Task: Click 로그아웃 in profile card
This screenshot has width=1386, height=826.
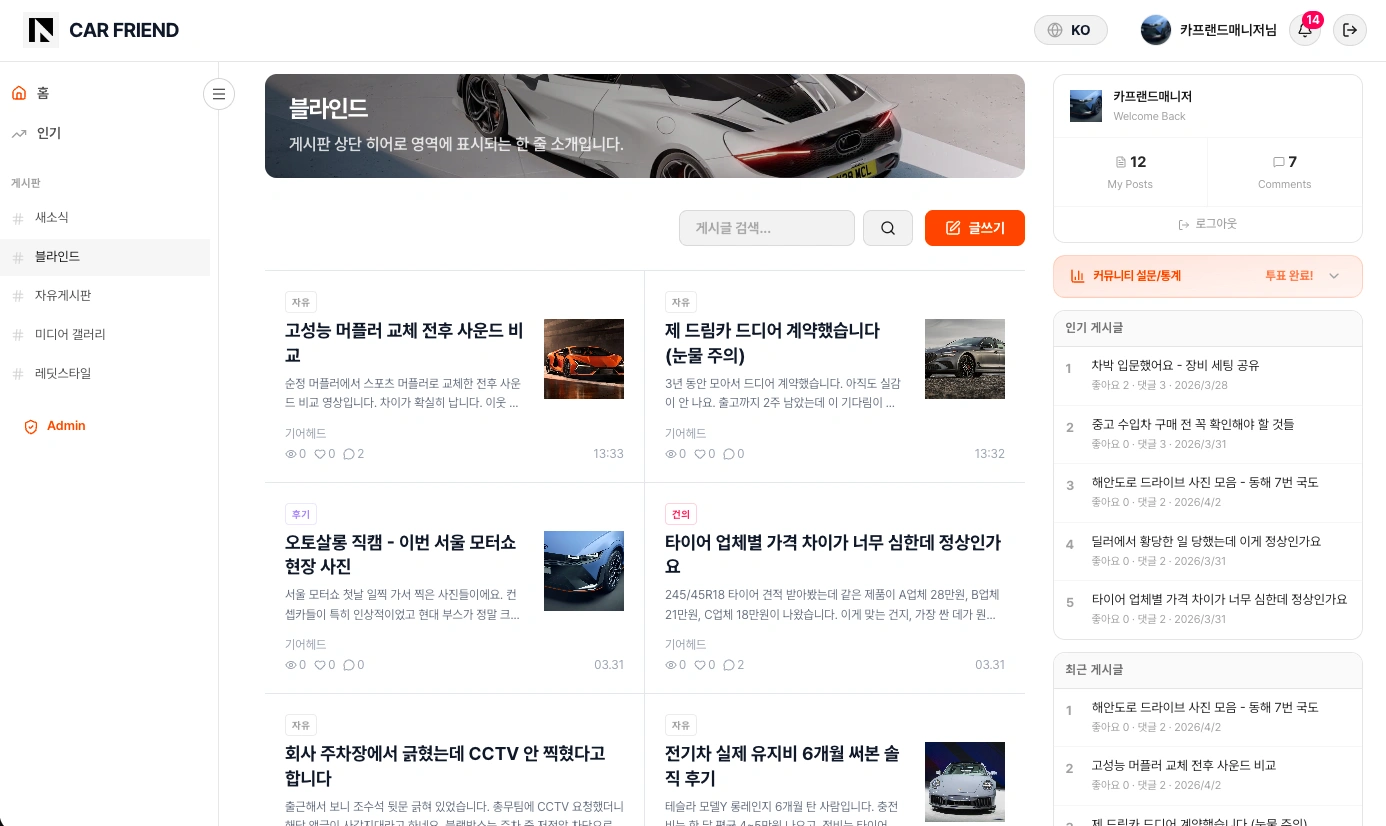Action: click(1208, 224)
